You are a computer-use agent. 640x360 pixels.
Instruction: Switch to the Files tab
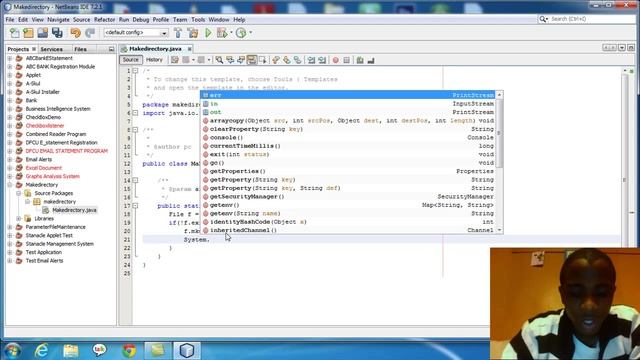pyautogui.click(x=80, y=49)
